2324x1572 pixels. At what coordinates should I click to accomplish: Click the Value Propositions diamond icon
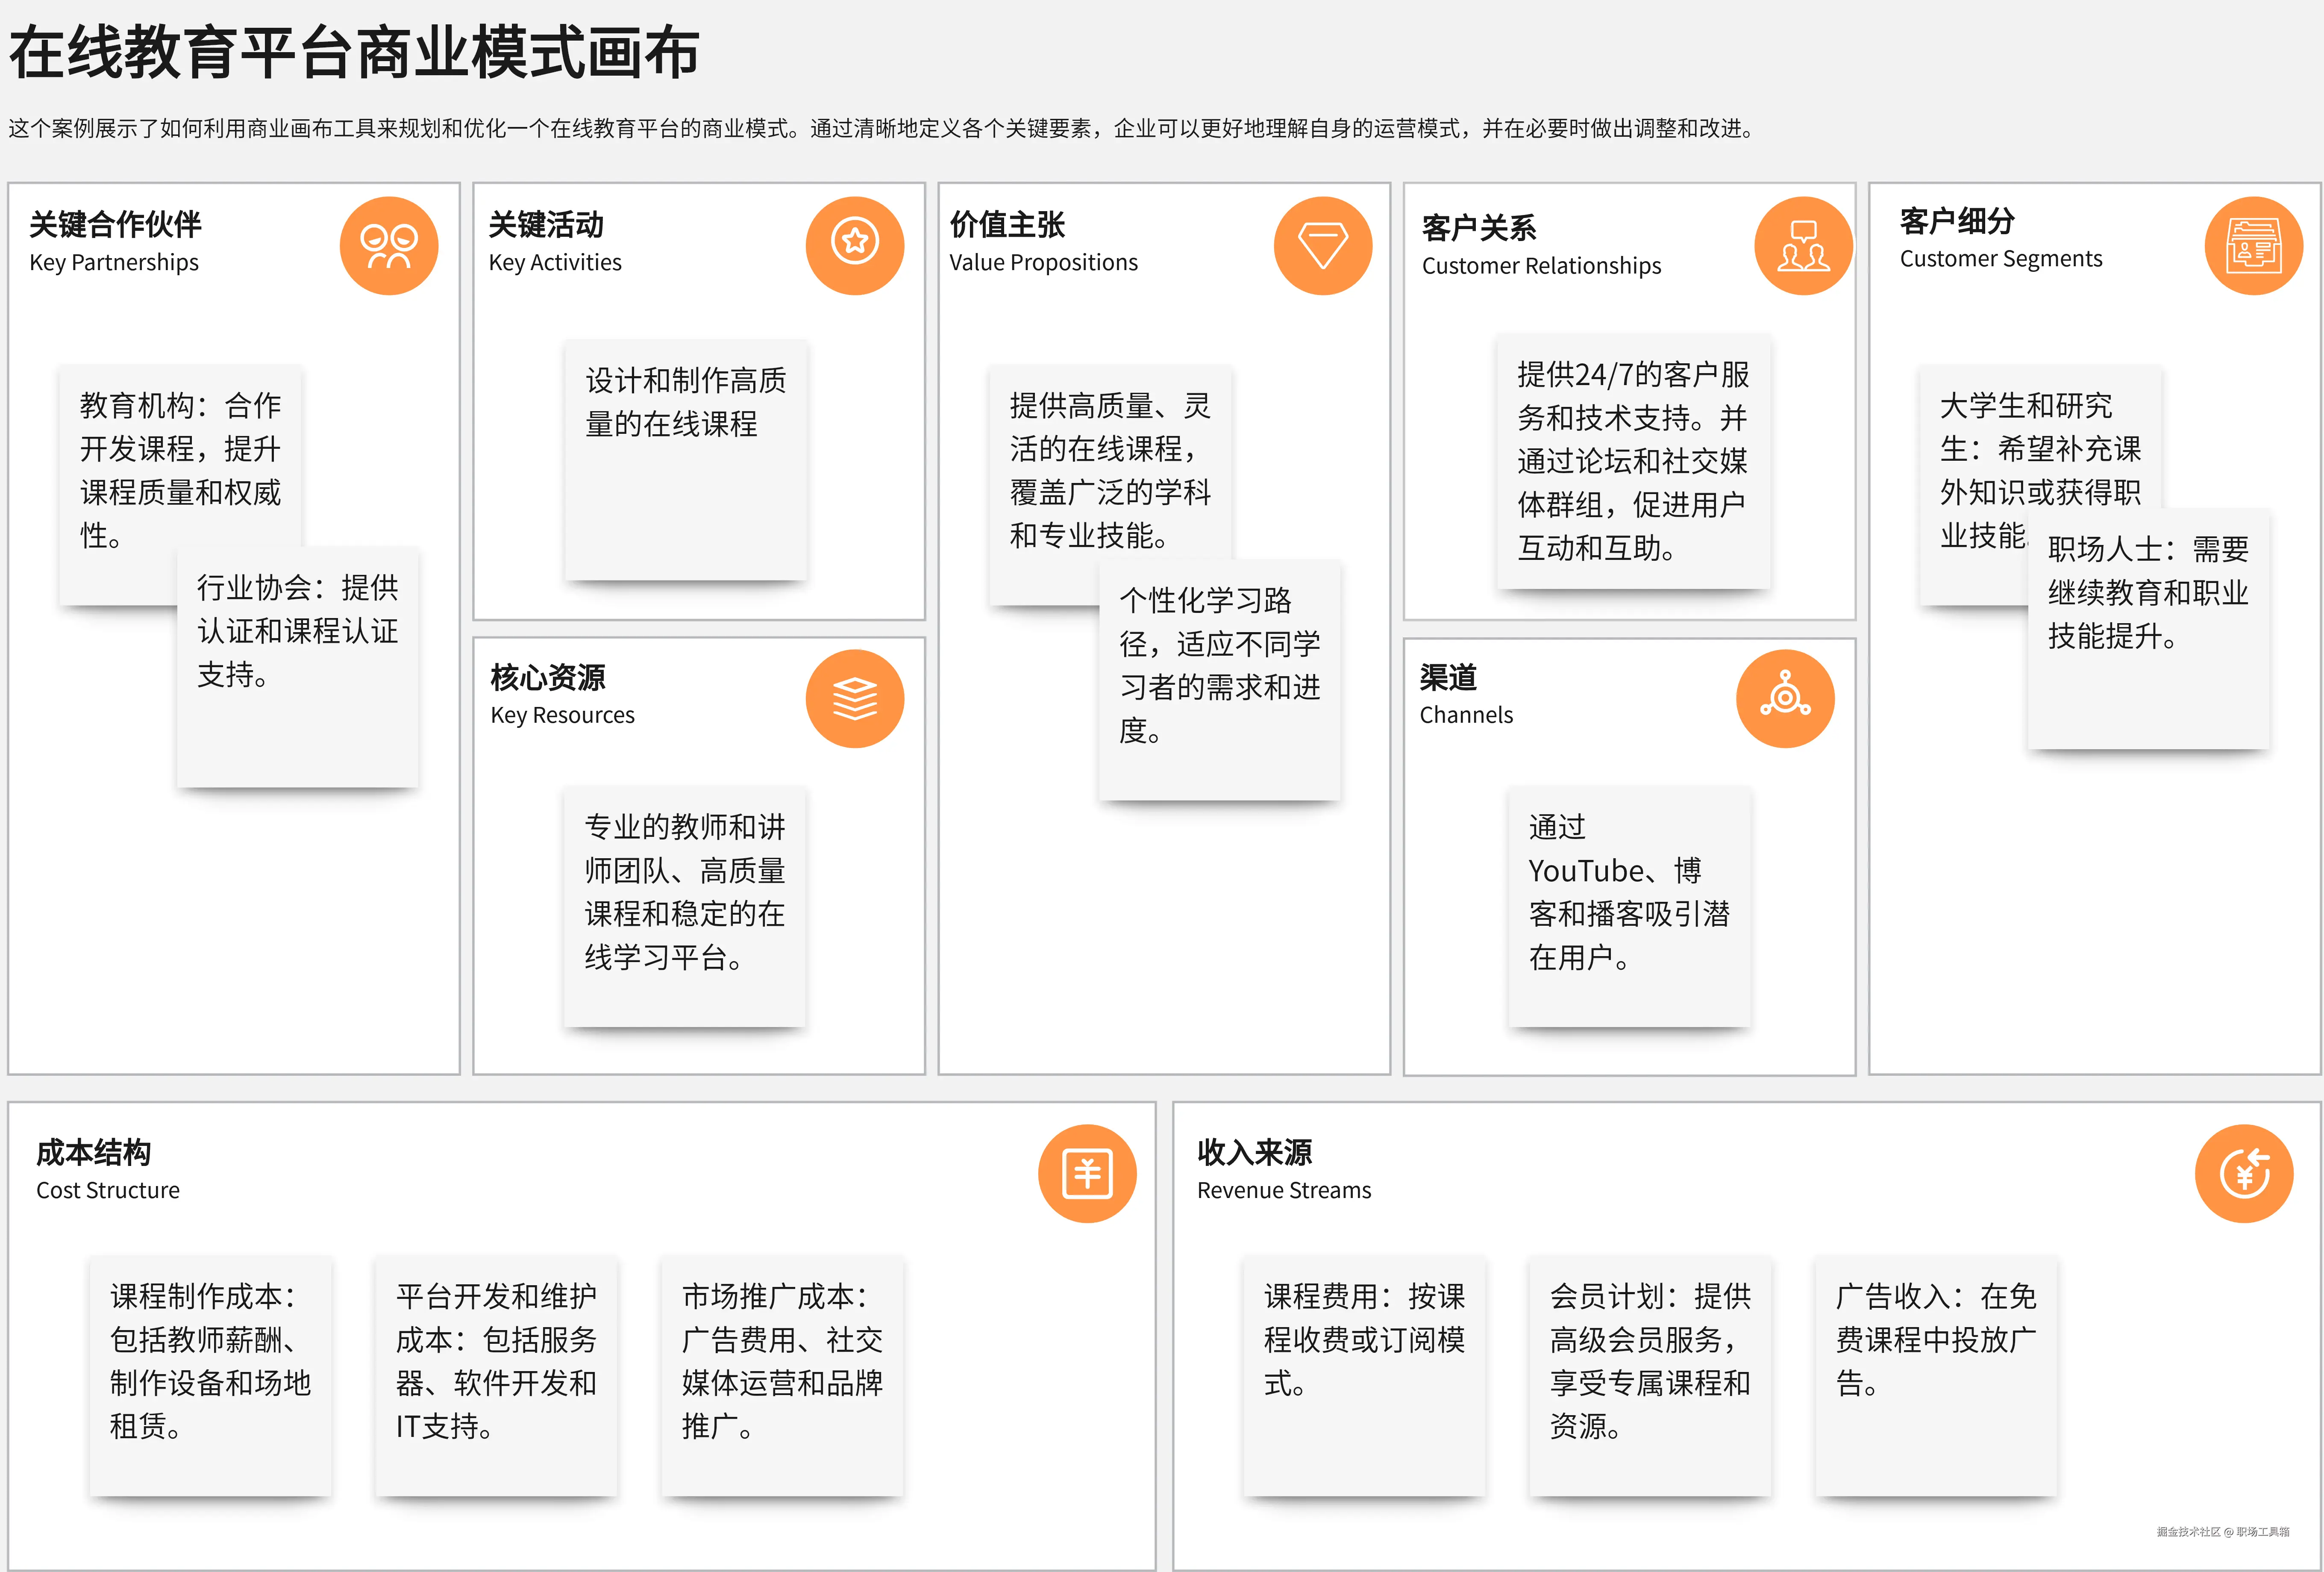tap(1322, 246)
